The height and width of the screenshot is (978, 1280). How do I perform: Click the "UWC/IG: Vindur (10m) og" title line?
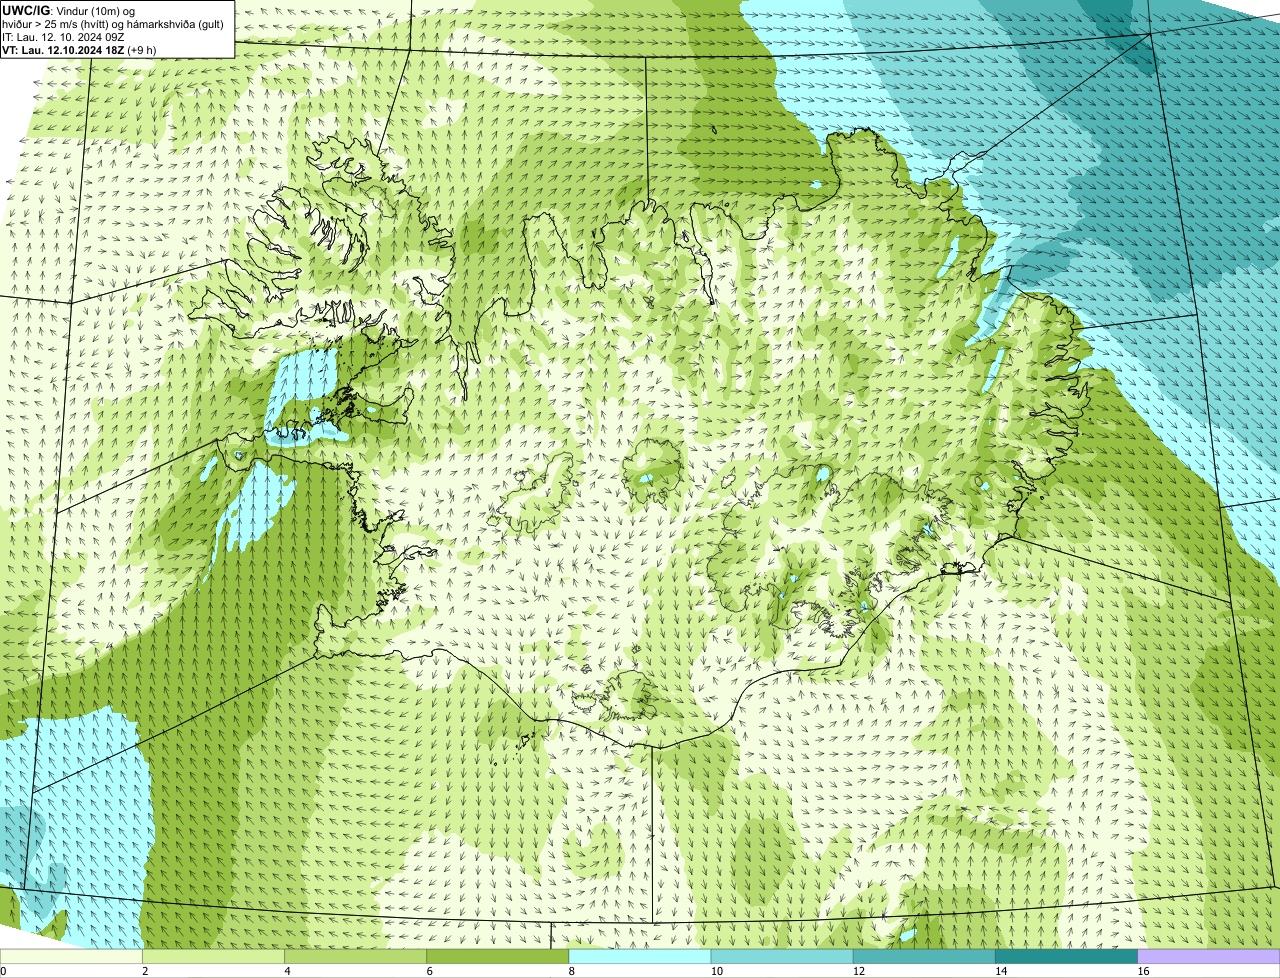click(x=68, y=10)
